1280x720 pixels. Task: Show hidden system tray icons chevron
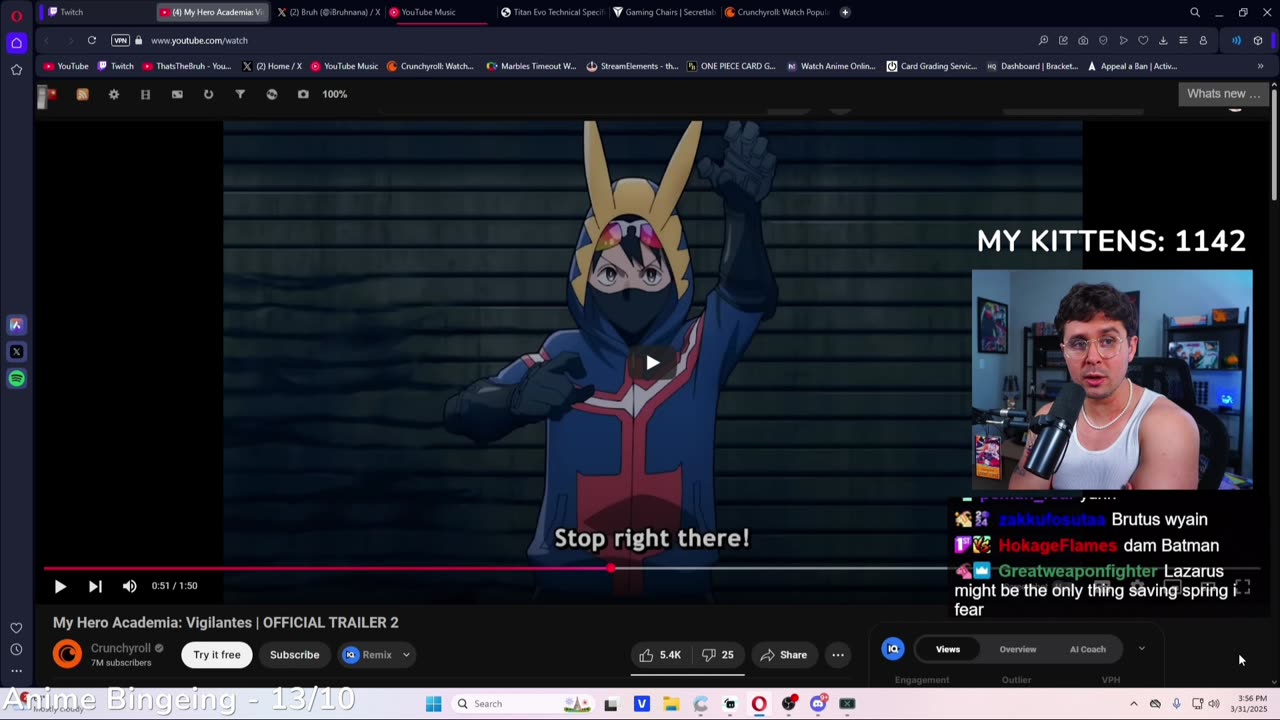[x=1133, y=704]
